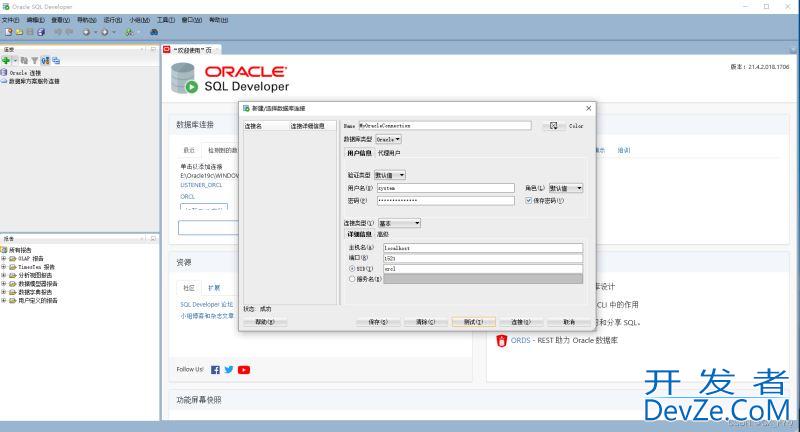
Task: Open the 工具 menu
Action: click(x=166, y=20)
